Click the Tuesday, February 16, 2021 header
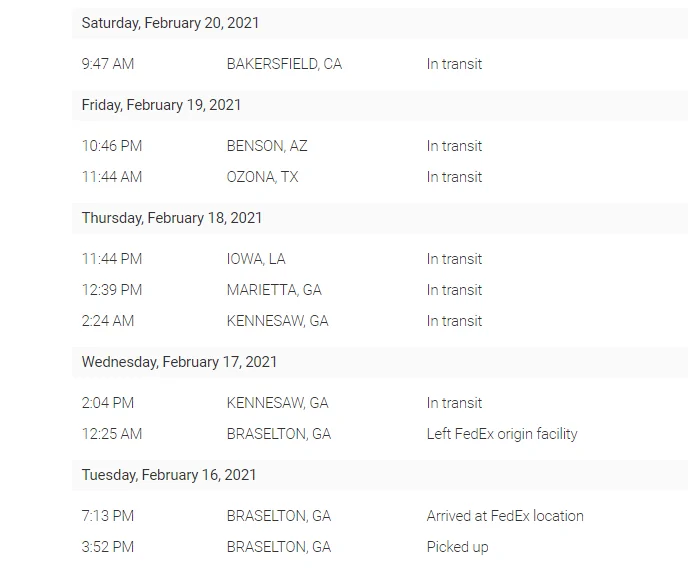Viewport: 688px width, 568px height. (x=168, y=475)
